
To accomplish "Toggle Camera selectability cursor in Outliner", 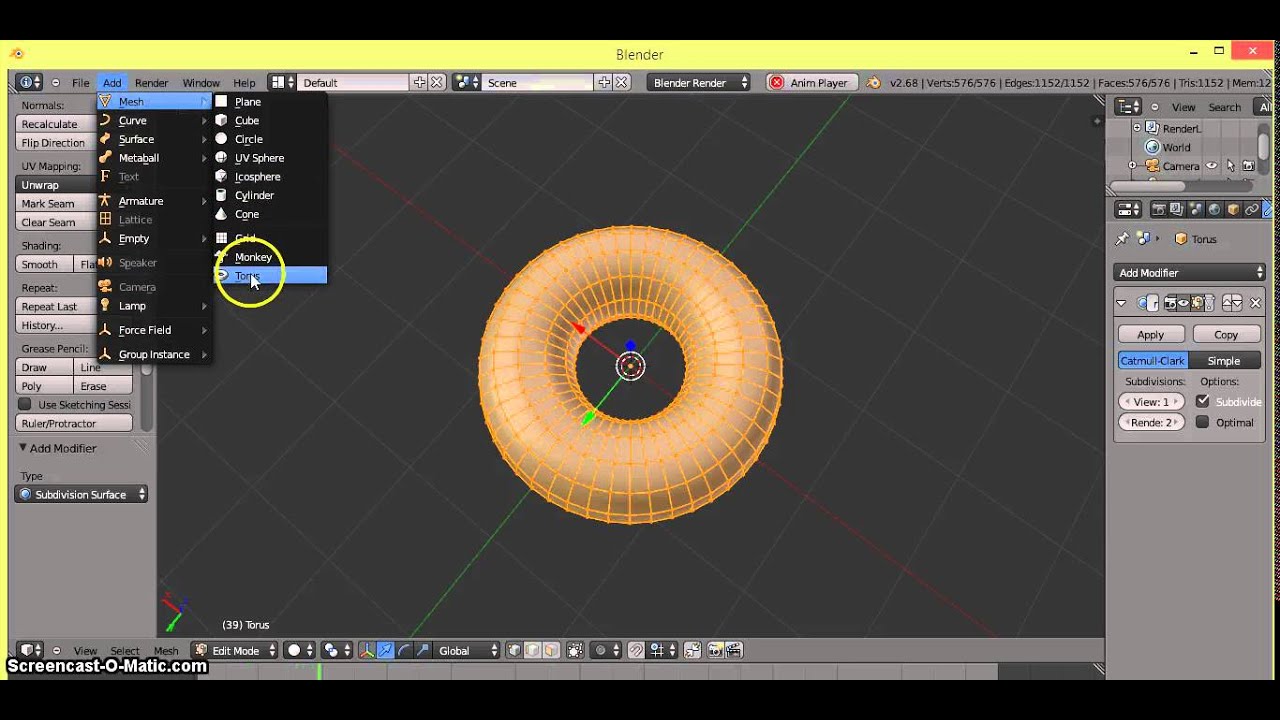I will (1230, 165).
